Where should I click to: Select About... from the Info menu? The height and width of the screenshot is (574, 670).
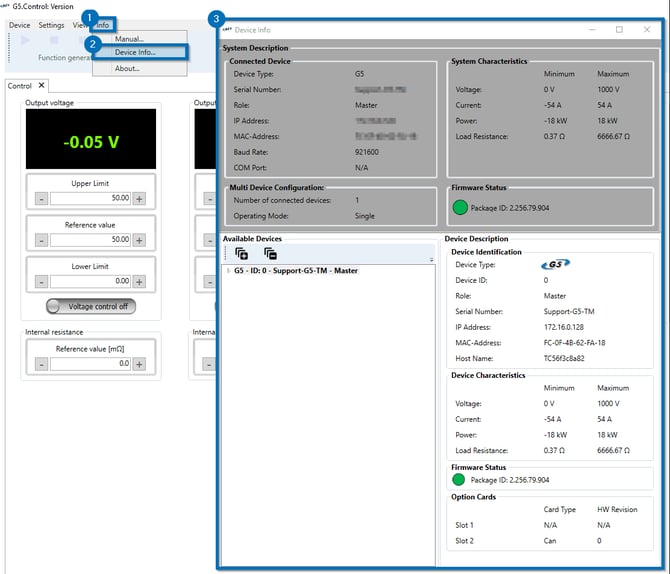pos(127,68)
